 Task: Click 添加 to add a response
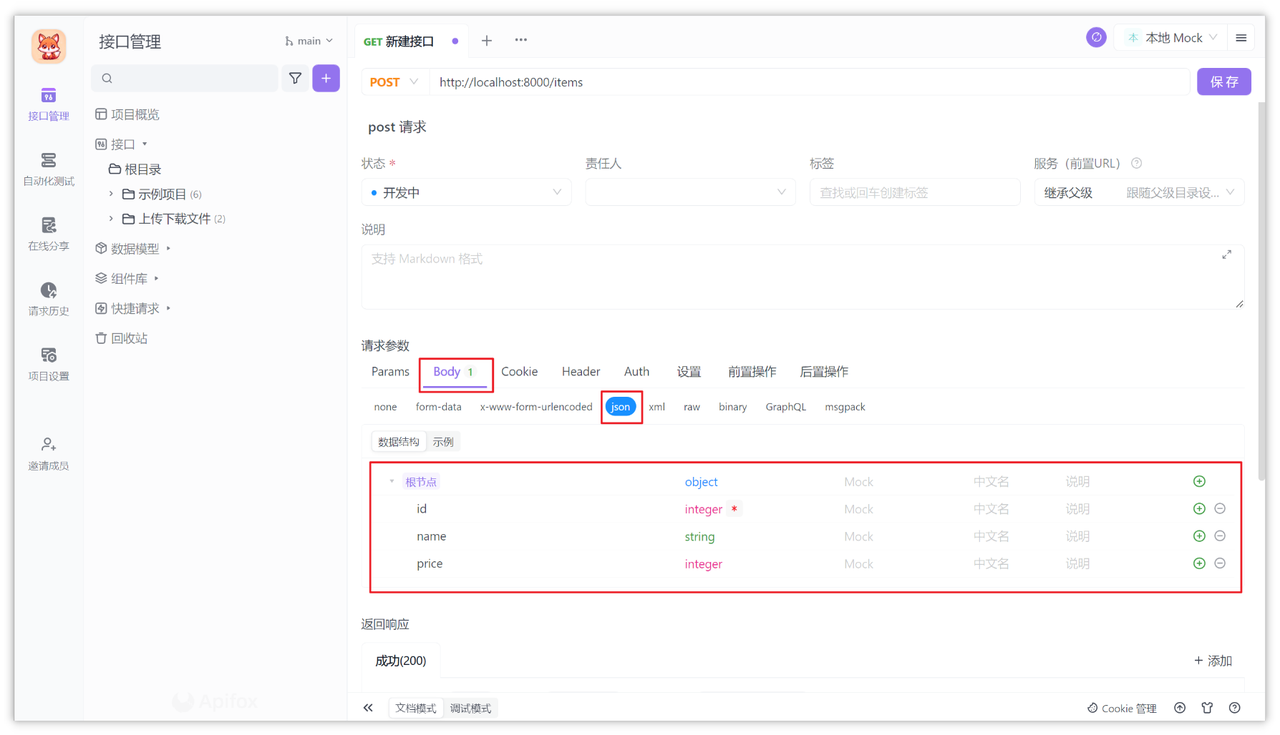point(1213,661)
